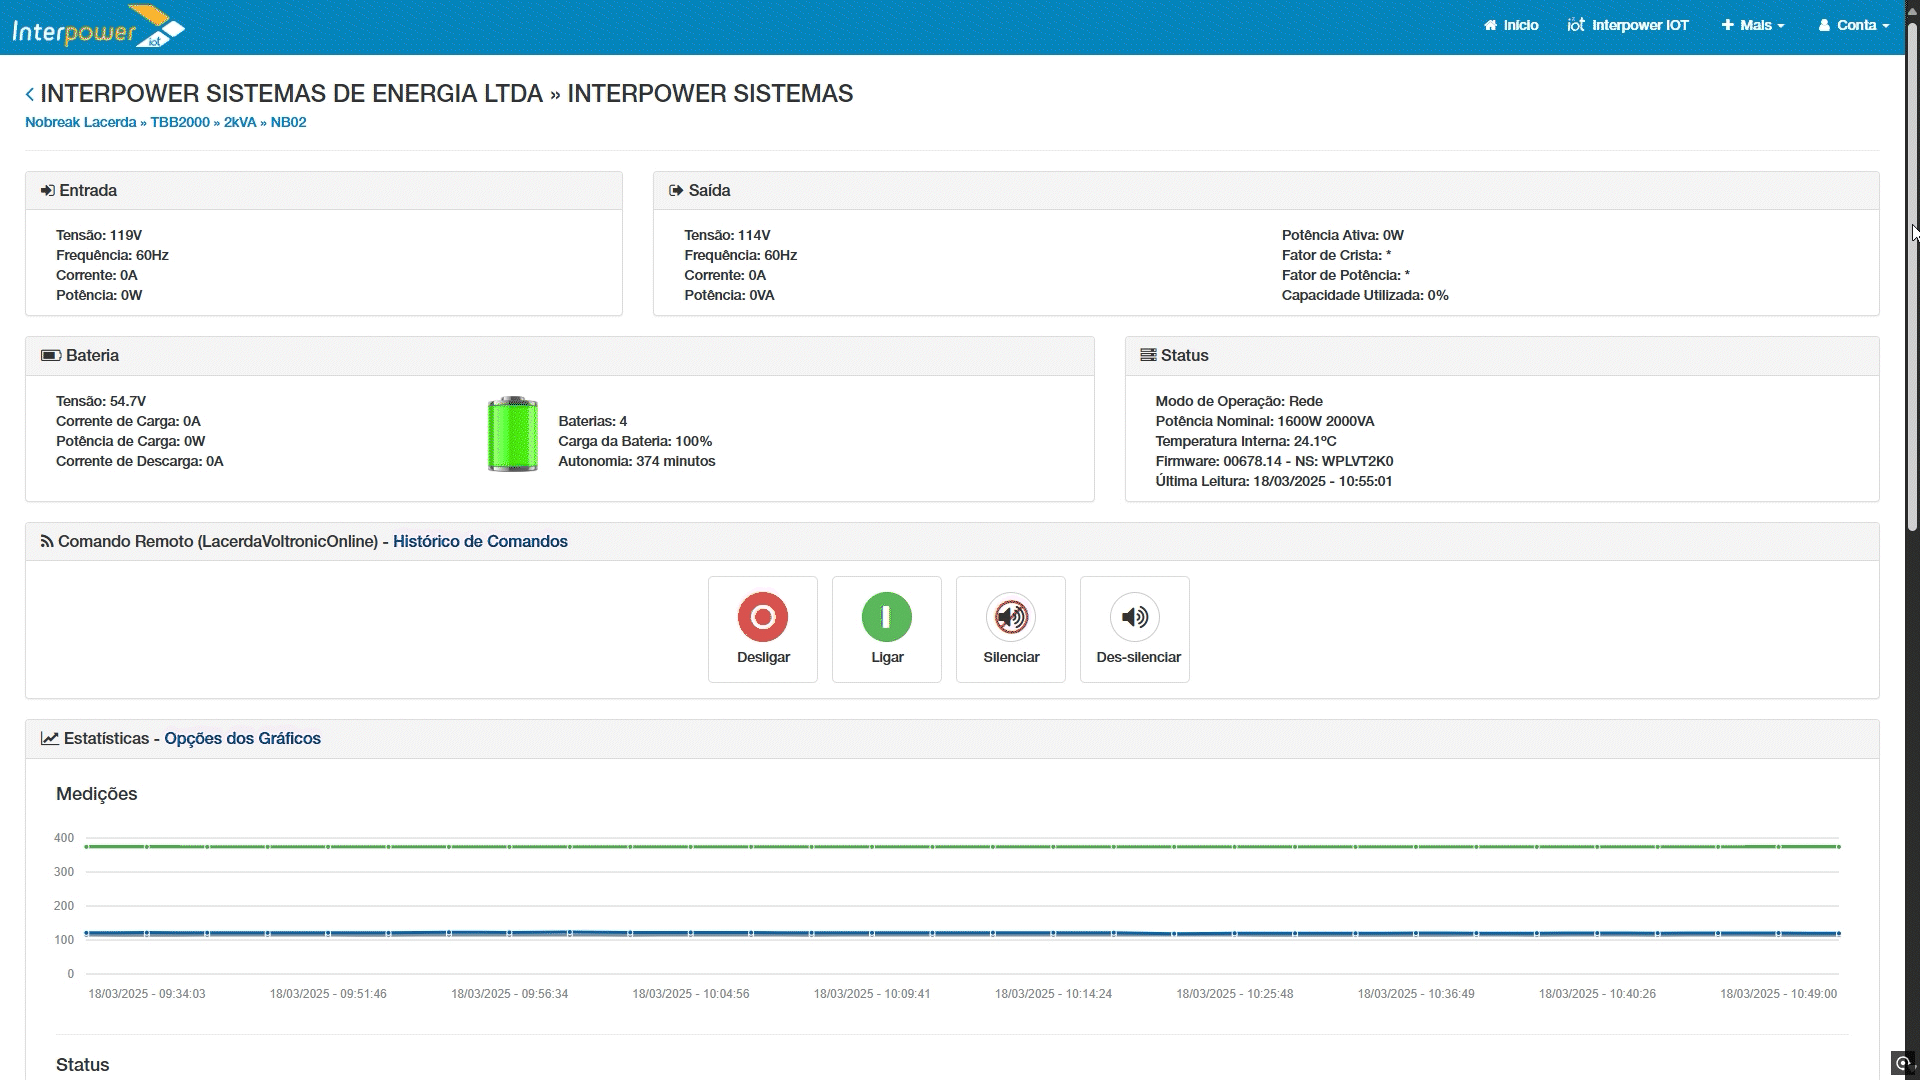
Task: Click the Silenciar muted speaker icon
Action: click(x=1011, y=617)
